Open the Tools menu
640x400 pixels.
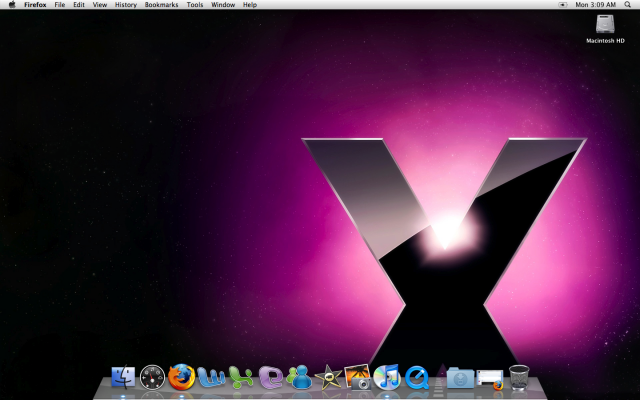point(195,4)
